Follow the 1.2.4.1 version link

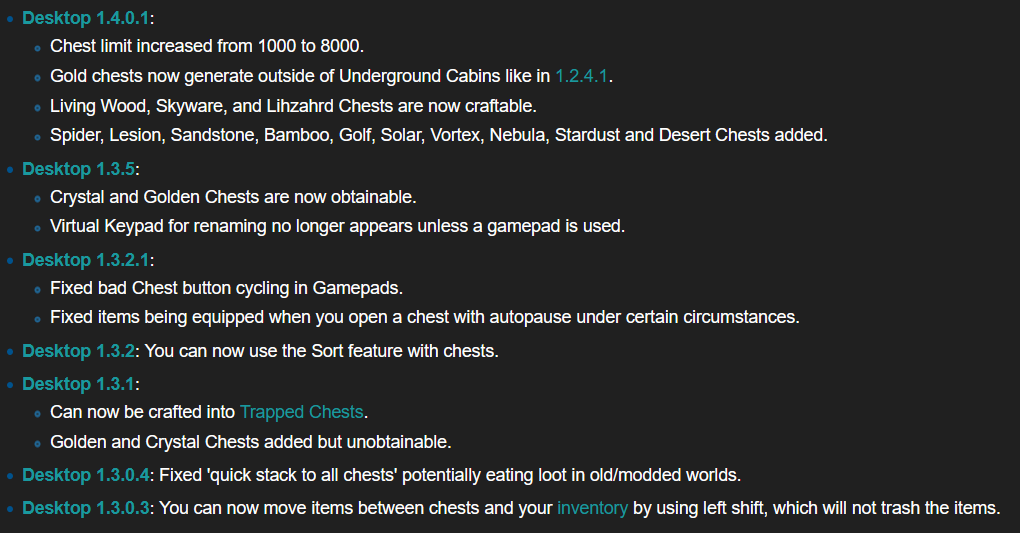[x=582, y=76]
